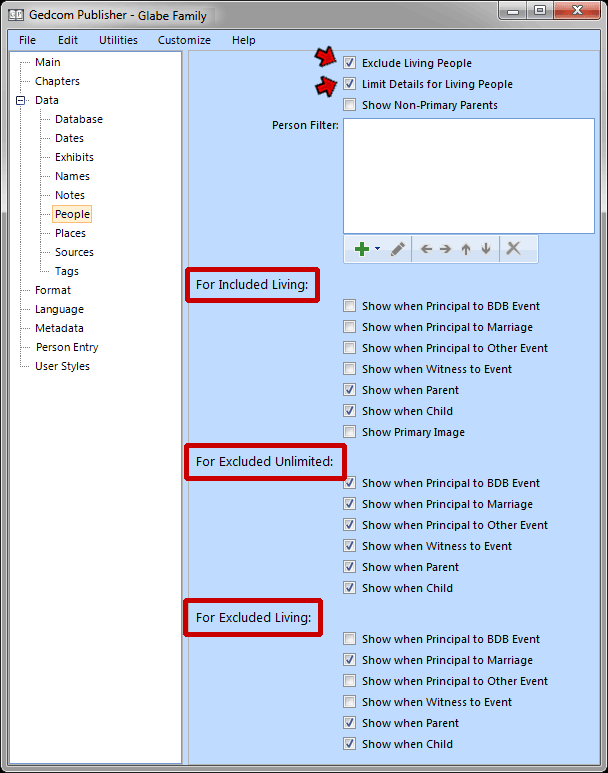Select Places tree item

click(x=71, y=233)
